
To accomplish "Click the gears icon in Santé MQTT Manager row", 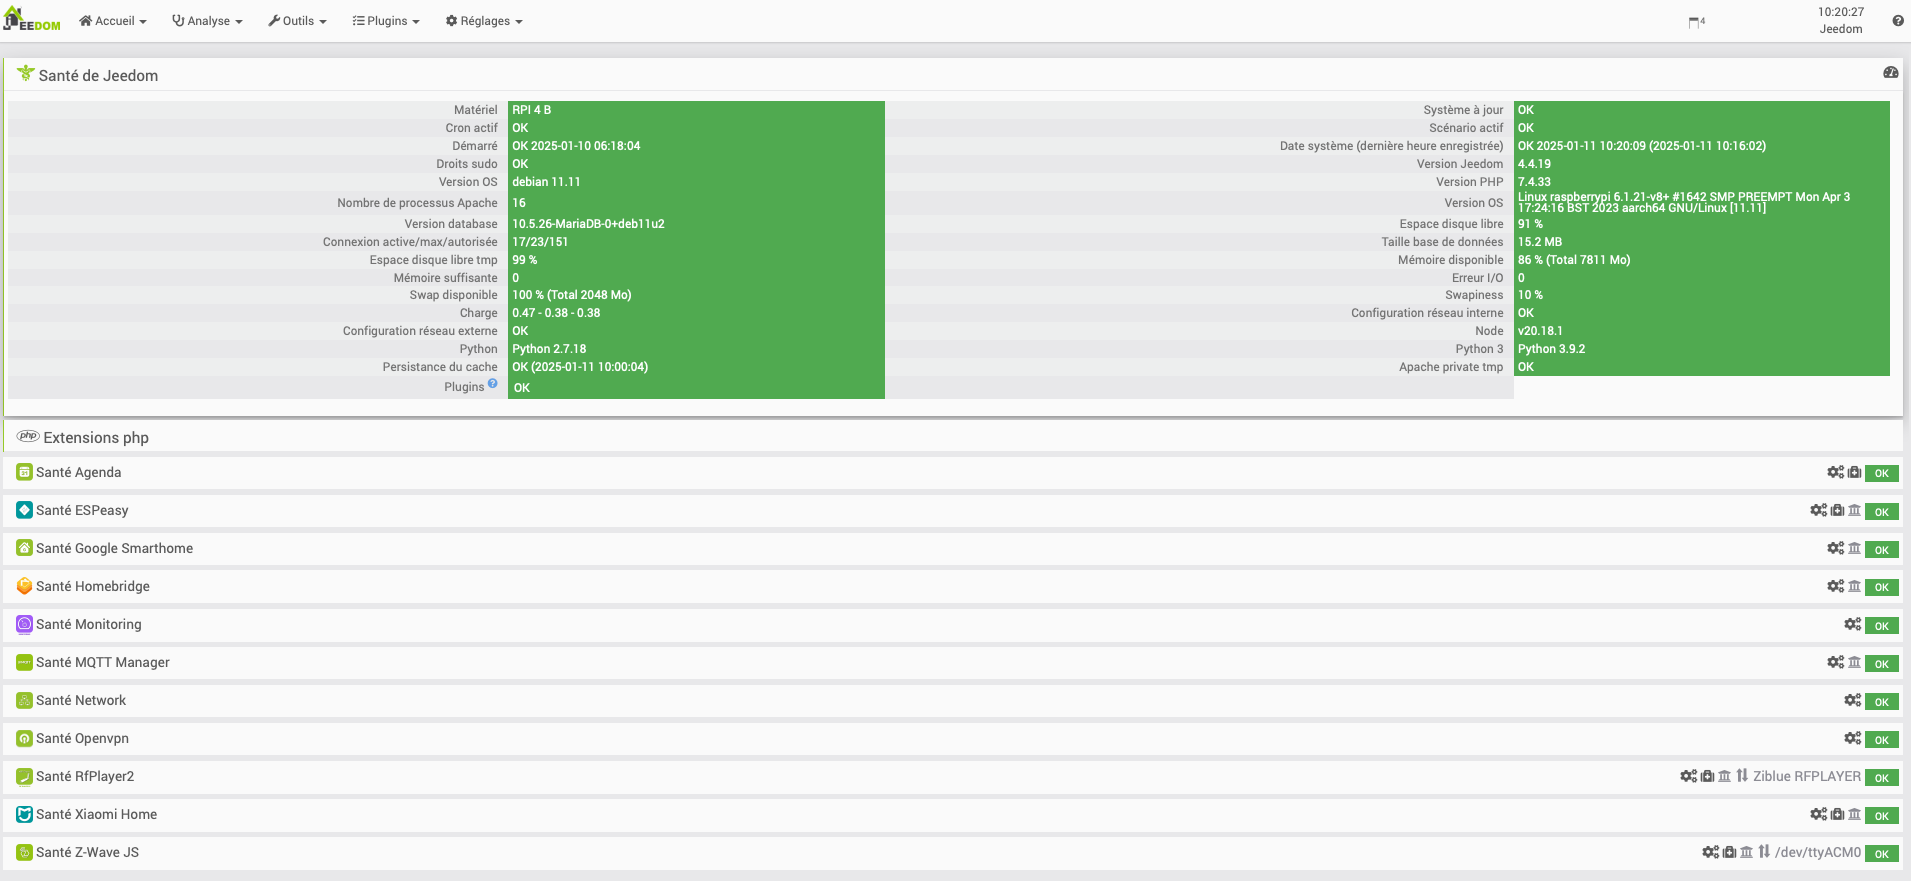I will (x=1835, y=662).
